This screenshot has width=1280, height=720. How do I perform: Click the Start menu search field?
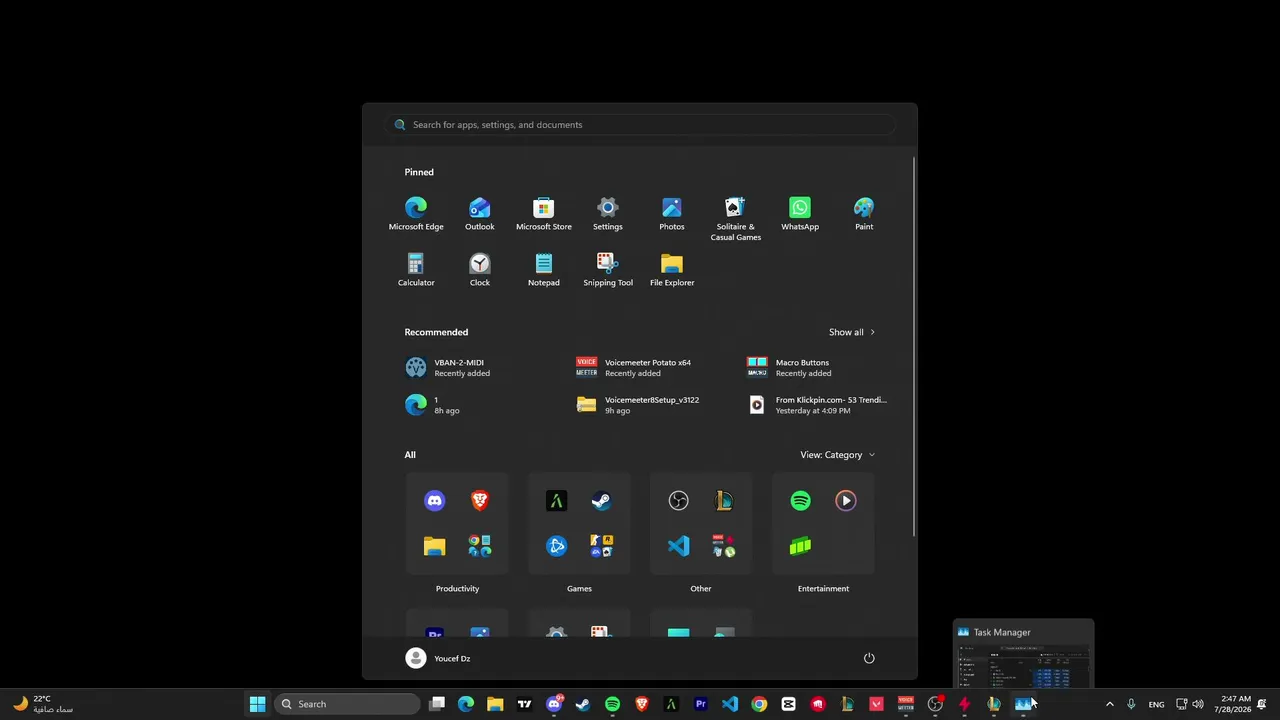[x=640, y=125]
